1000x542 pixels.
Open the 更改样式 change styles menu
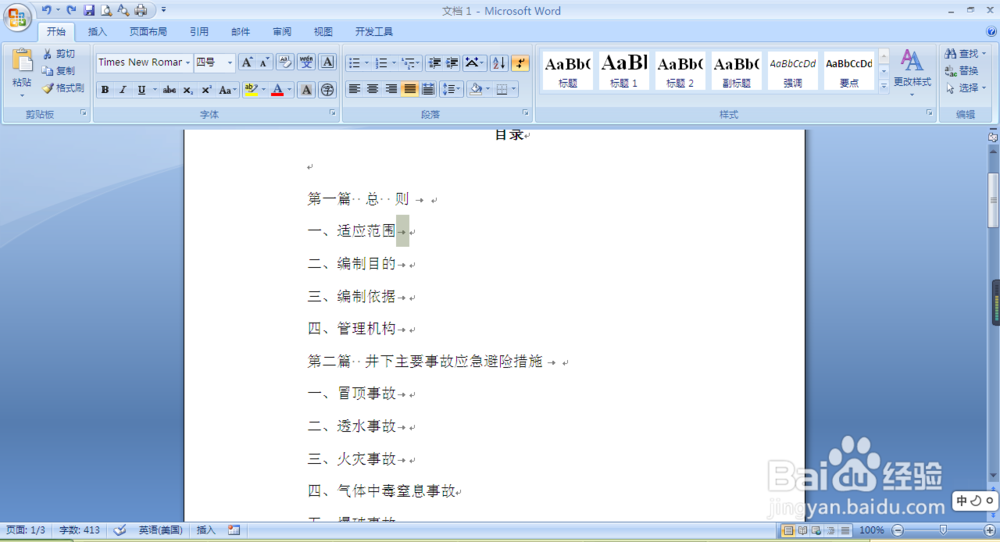pyautogui.click(x=912, y=72)
